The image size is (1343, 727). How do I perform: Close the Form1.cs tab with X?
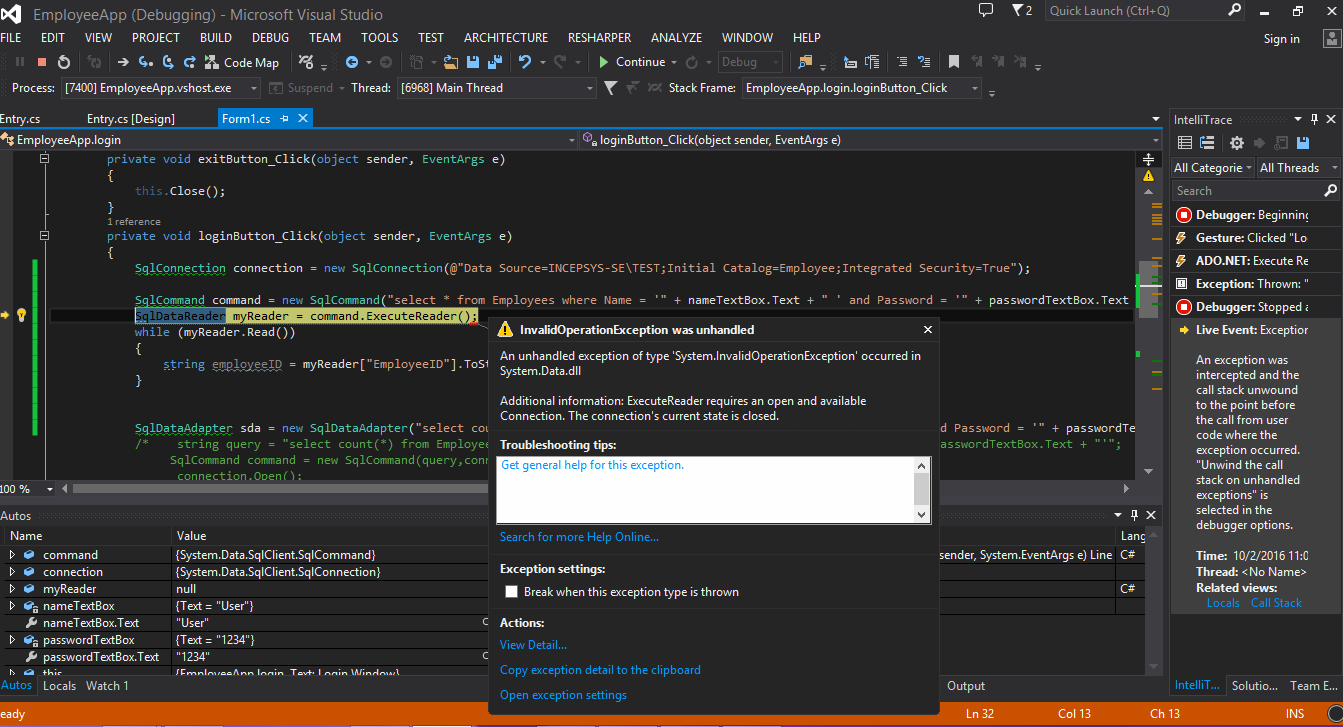point(303,118)
